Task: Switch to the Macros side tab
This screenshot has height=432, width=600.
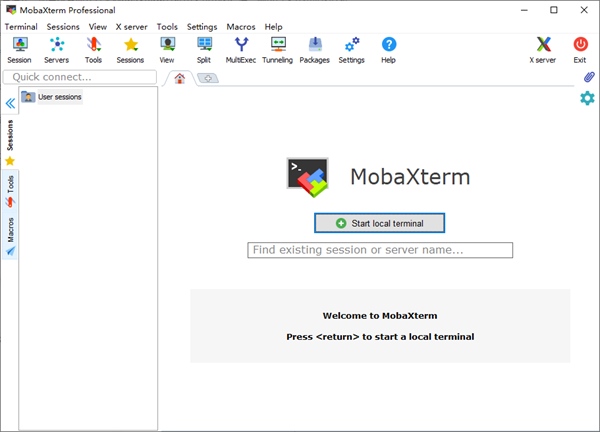Action: (x=10, y=234)
